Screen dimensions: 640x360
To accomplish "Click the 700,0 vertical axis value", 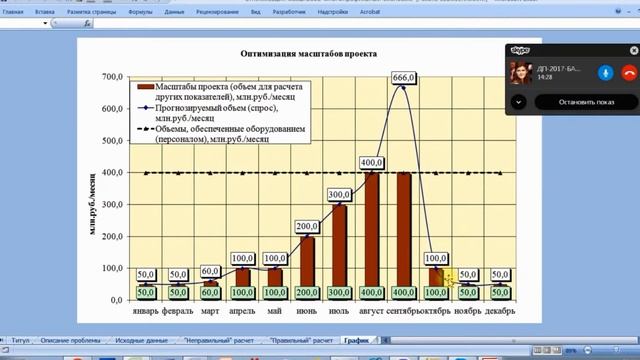I will pos(112,77).
